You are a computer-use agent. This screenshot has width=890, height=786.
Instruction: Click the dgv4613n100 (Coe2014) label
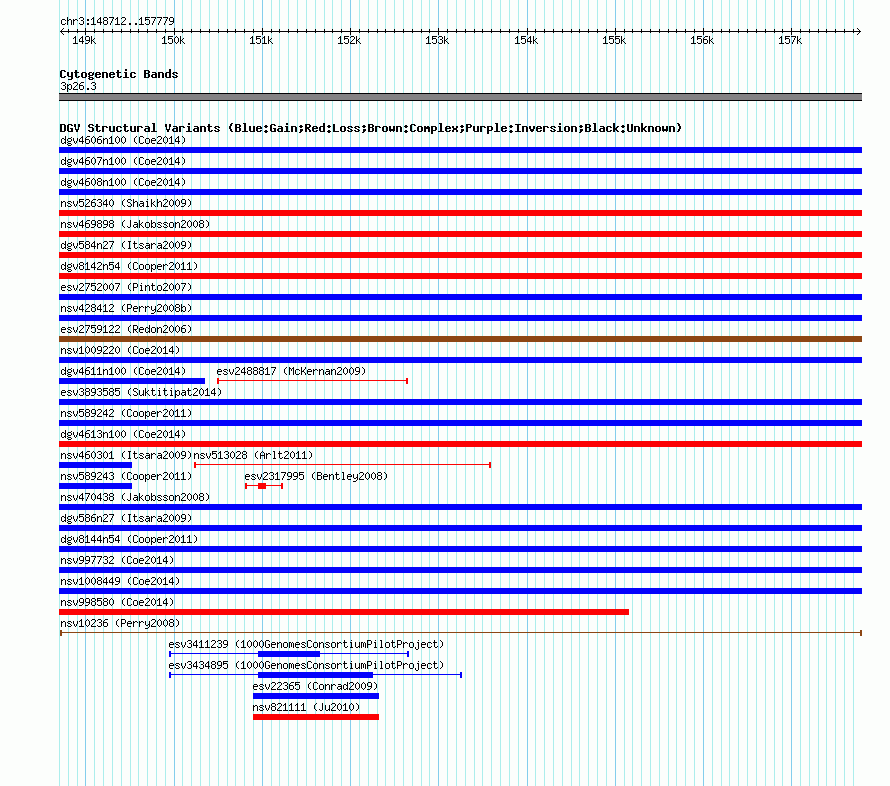(123, 434)
